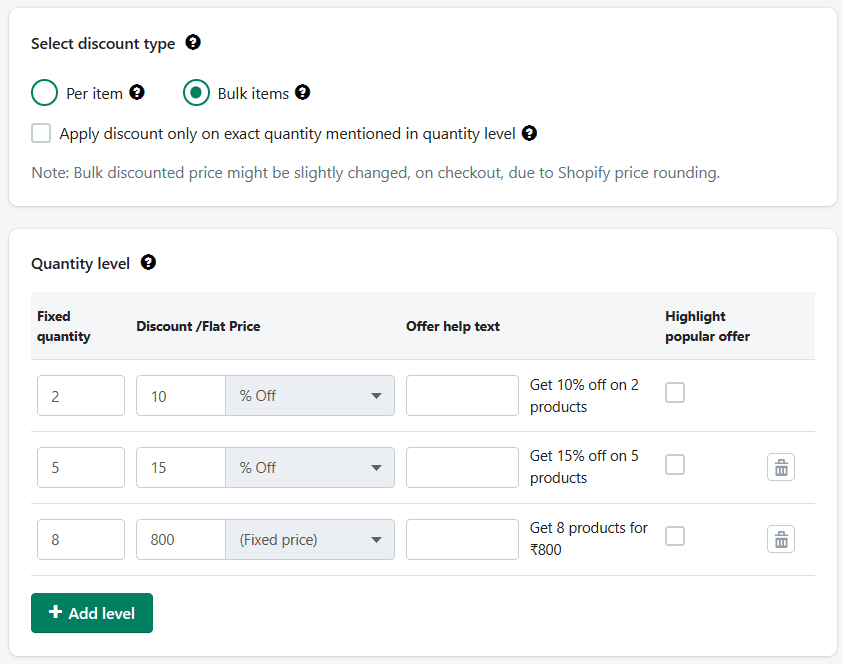Select the Per item radio button
The width and height of the screenshot is (842, 664).
pos(45,93)
